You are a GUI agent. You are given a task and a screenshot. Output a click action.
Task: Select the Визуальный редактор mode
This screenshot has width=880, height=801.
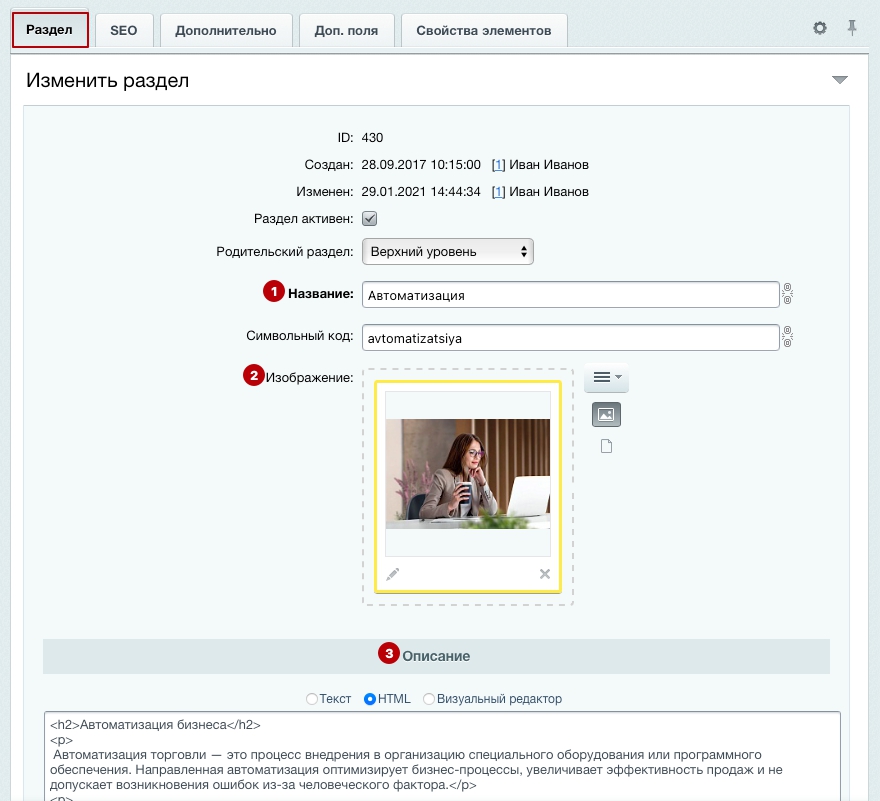coord(429,699)
